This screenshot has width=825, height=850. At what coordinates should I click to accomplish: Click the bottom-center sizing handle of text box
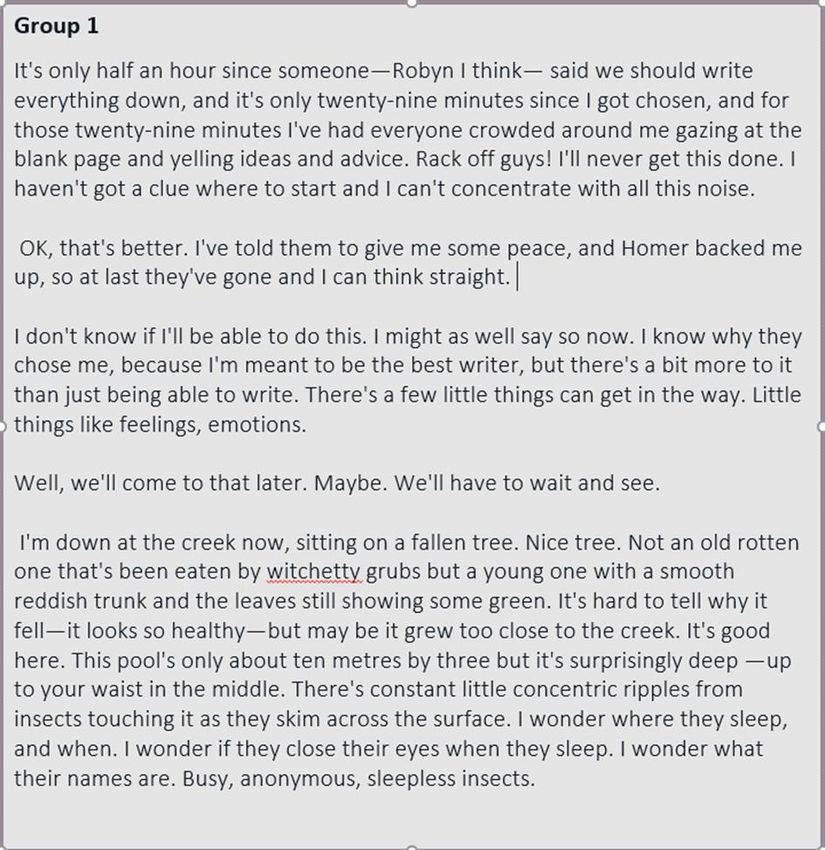click(x=412, y=847)
